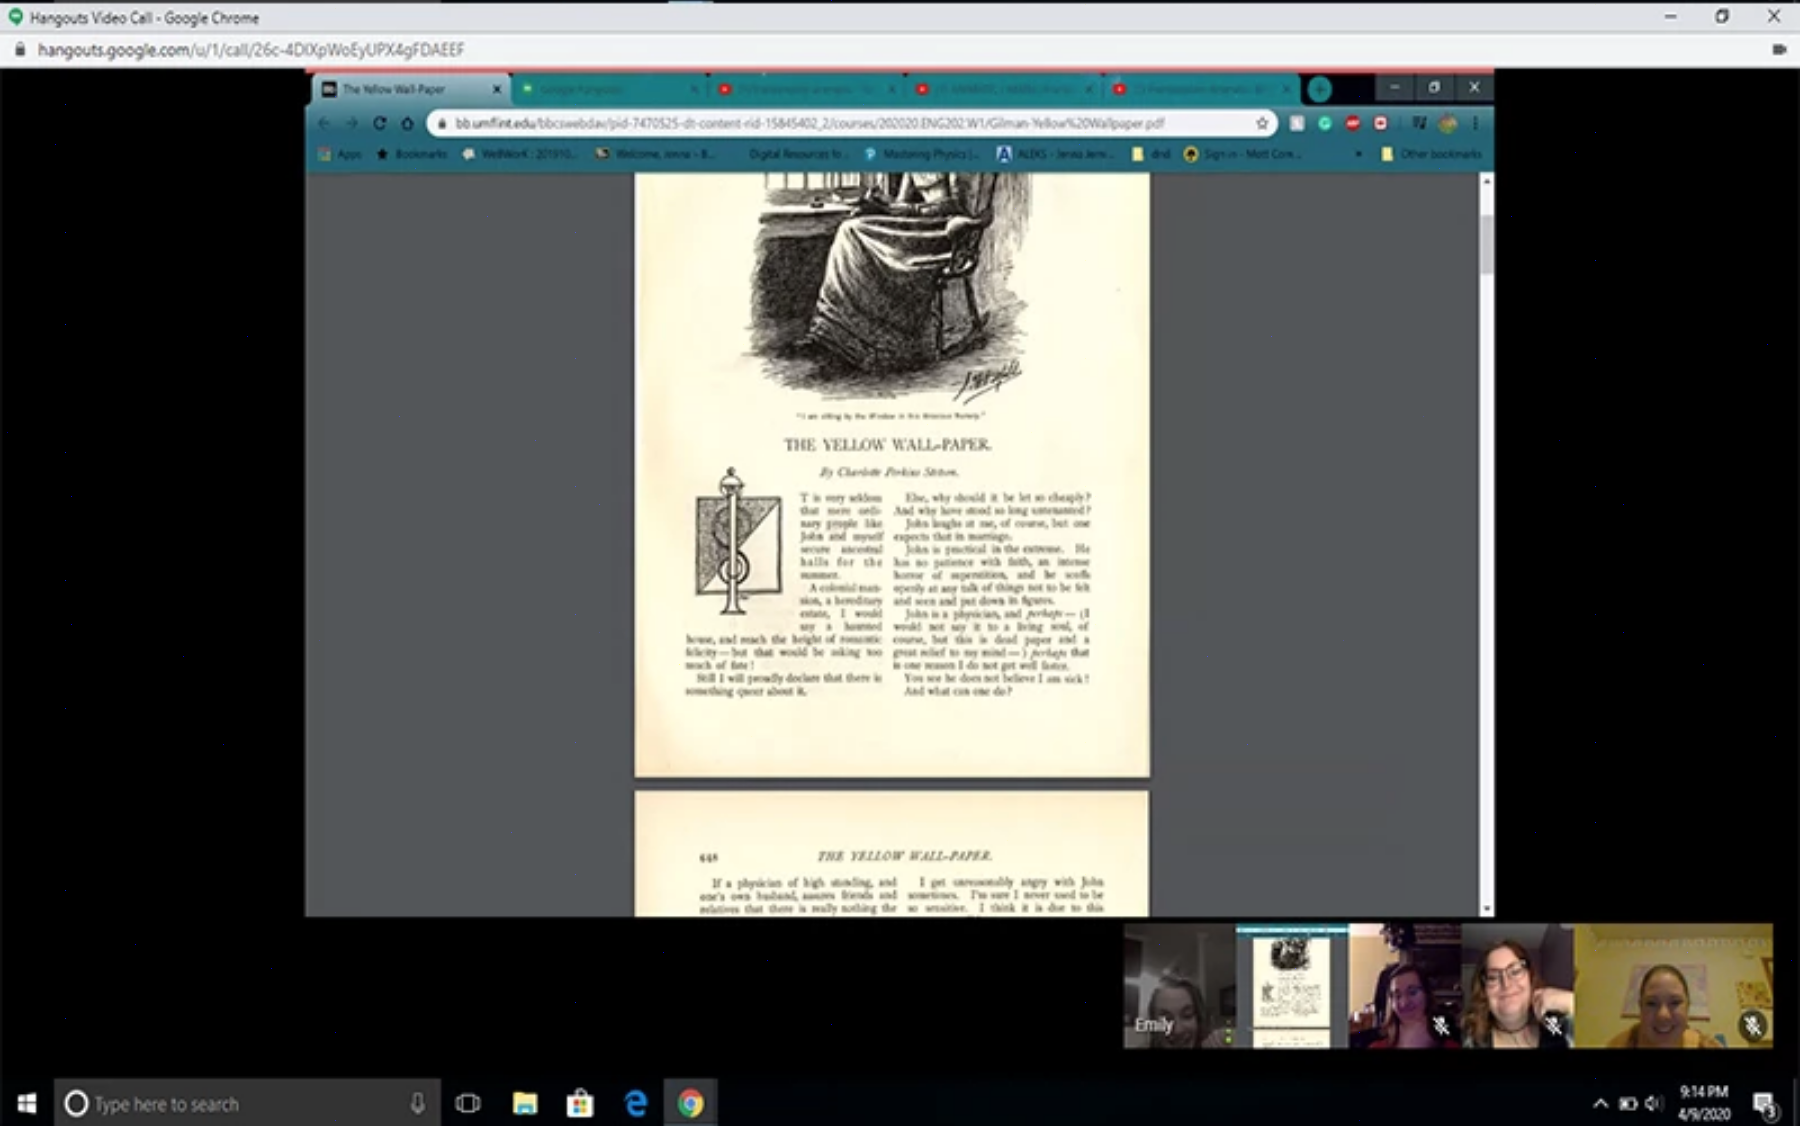Open the Other bookmarks folder

point(1430,154)
